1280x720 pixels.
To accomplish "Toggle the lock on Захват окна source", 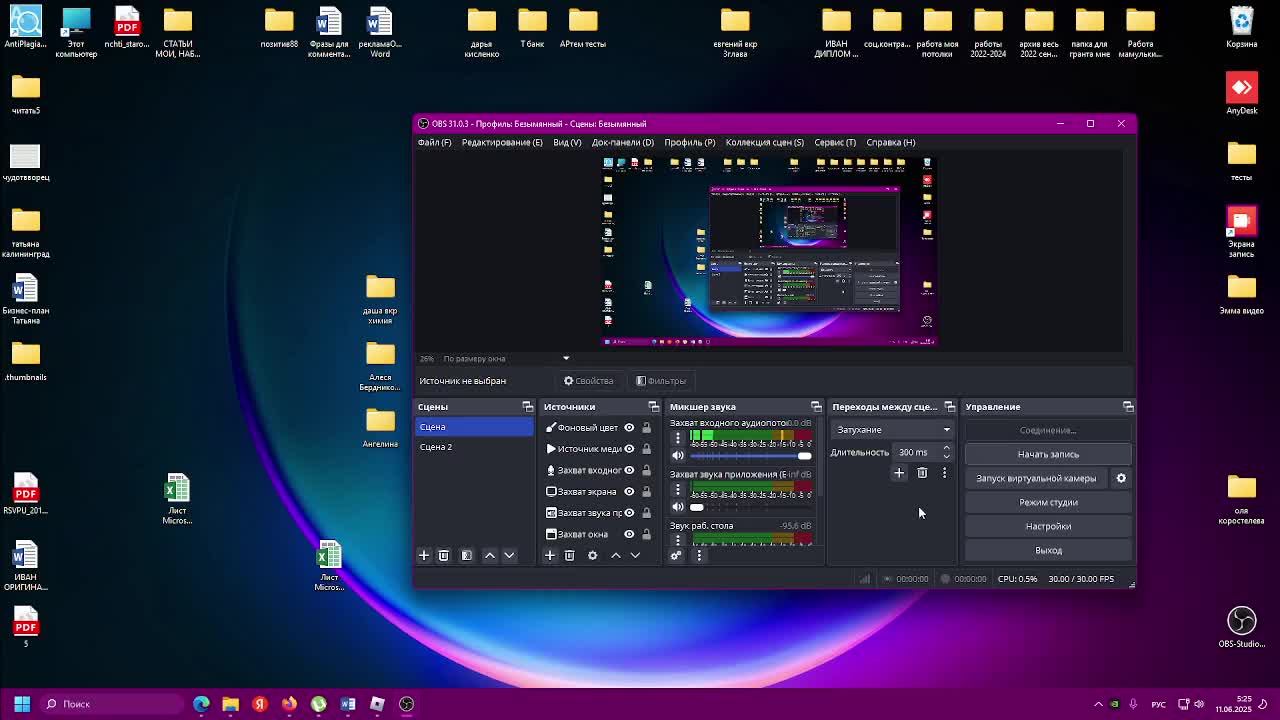I will coord(646,534).
